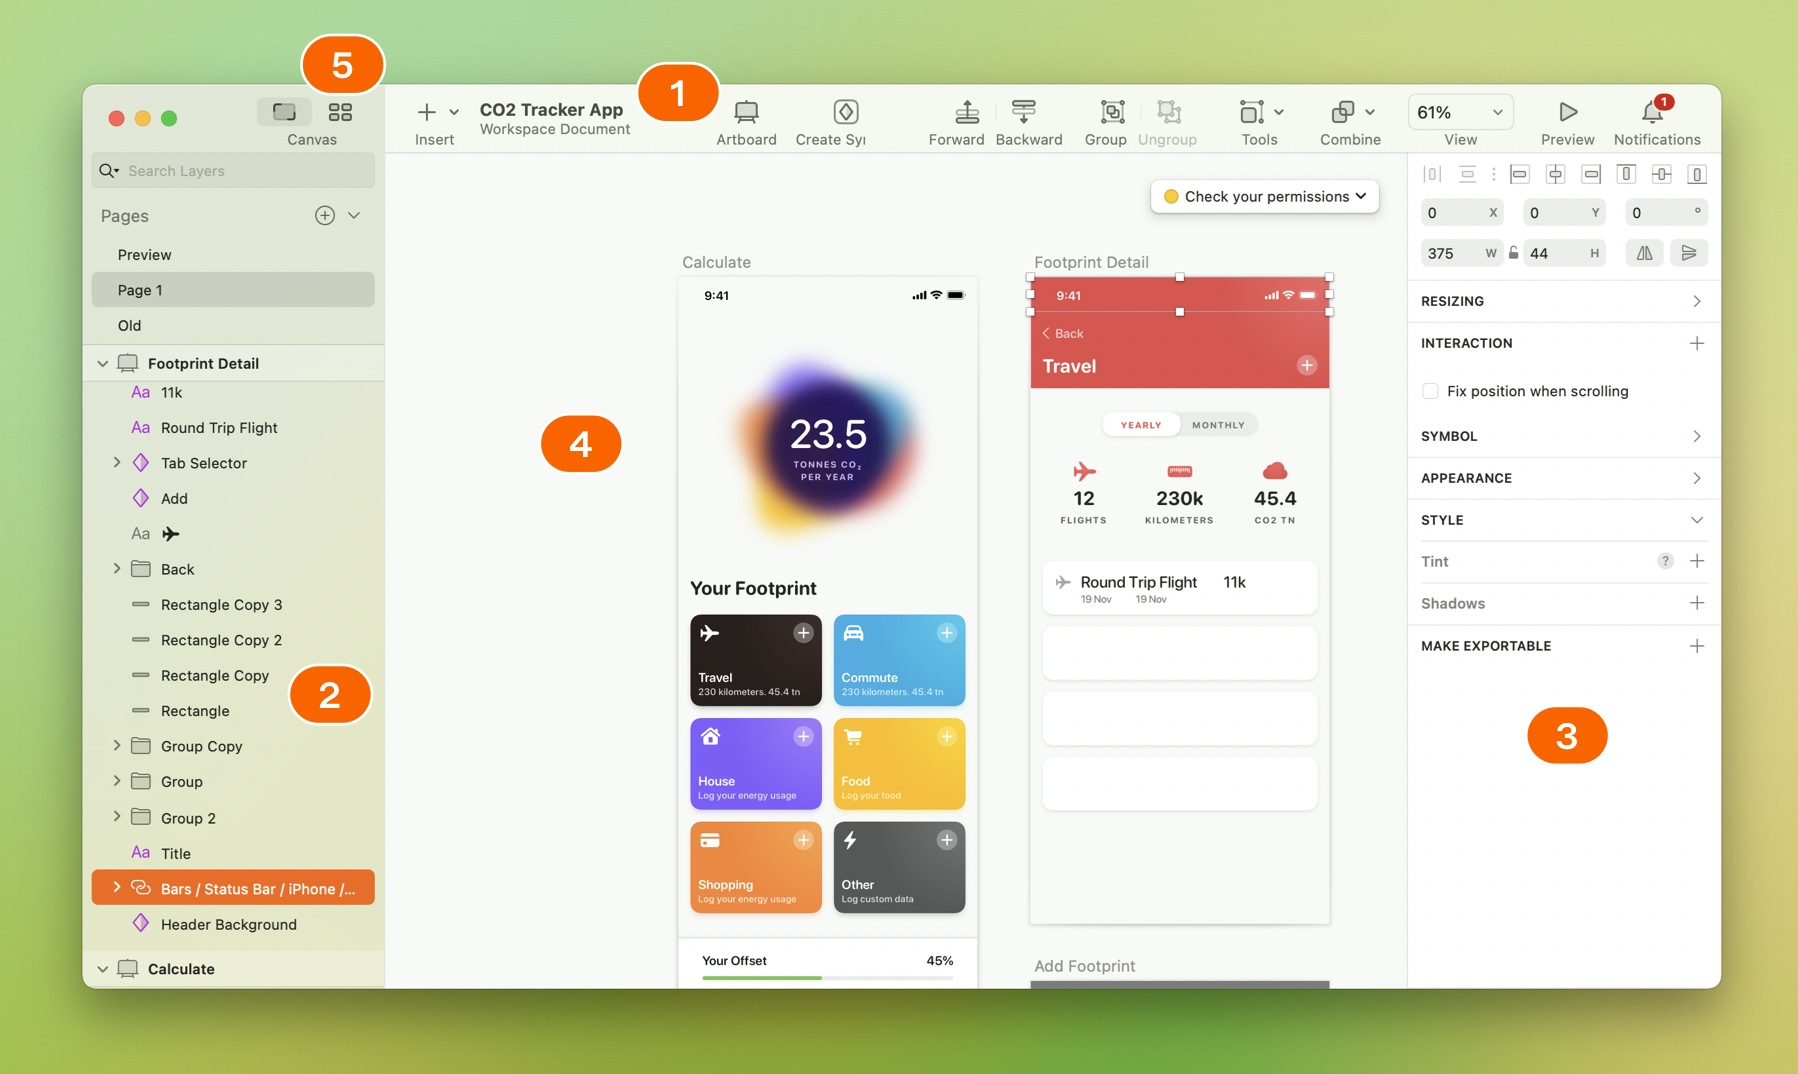Screen dimensions: 1798x1074
Task: Click the Your Offset progress bar
Action: pos(827,977)
